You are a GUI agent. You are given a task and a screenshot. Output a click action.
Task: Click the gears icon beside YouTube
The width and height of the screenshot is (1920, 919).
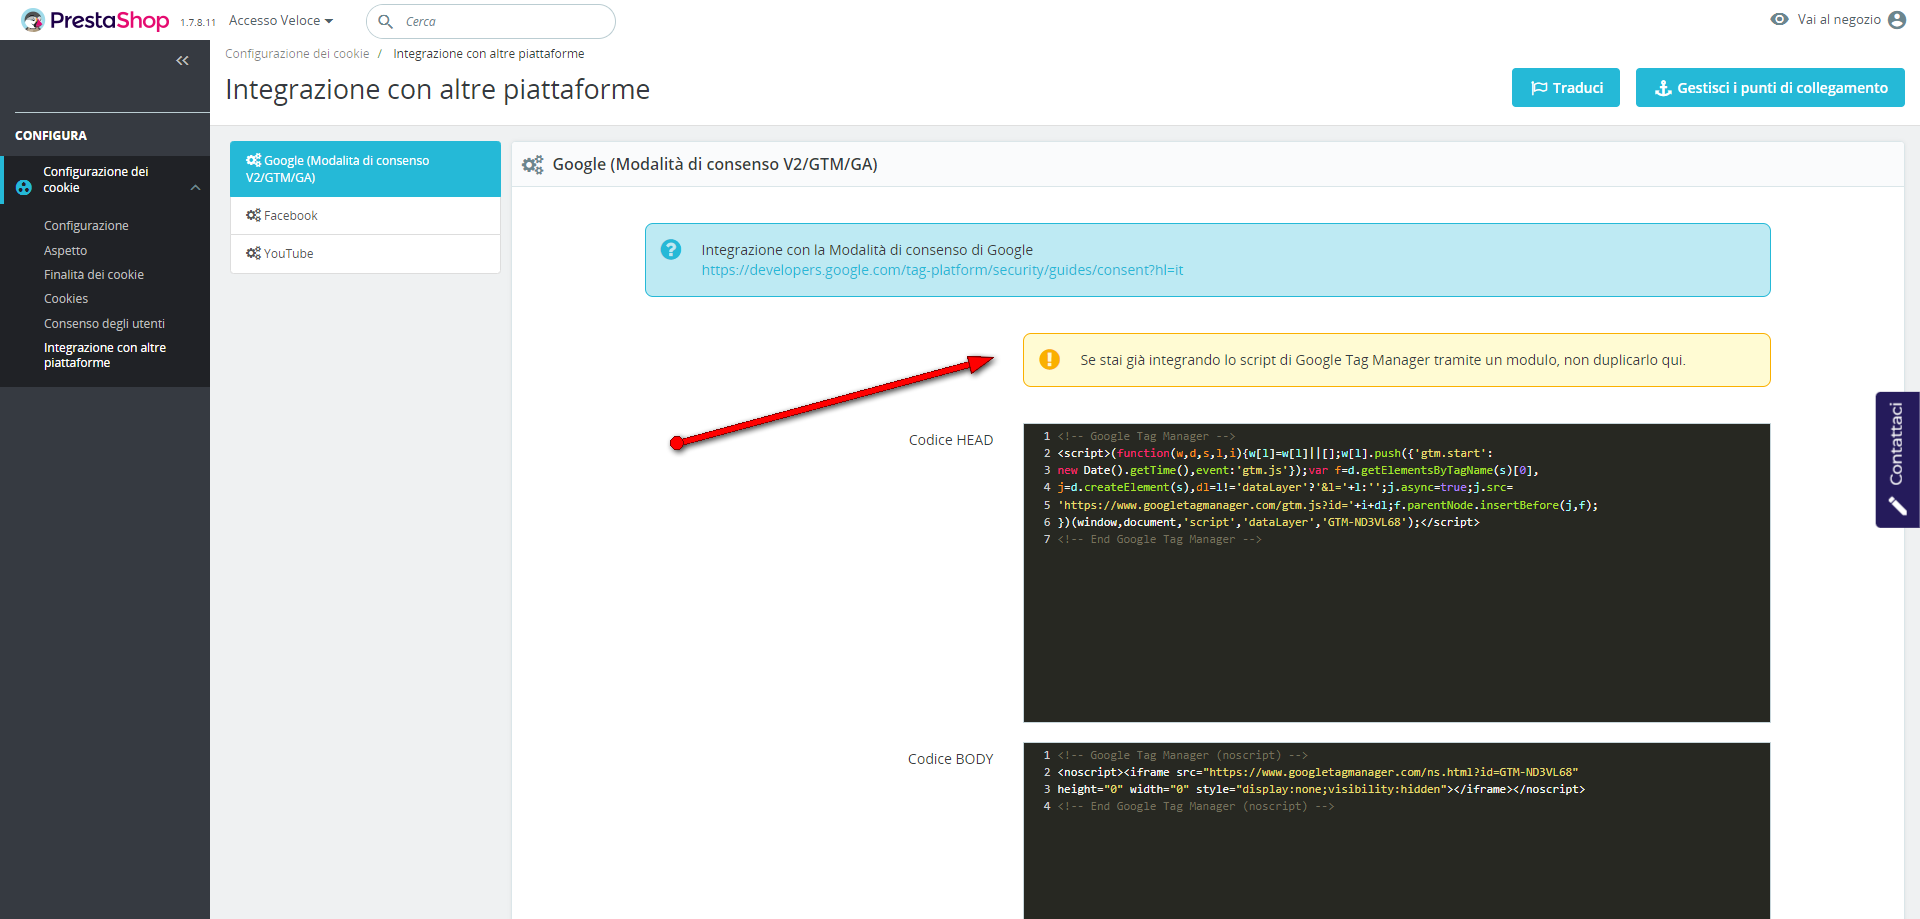point(253,253)
